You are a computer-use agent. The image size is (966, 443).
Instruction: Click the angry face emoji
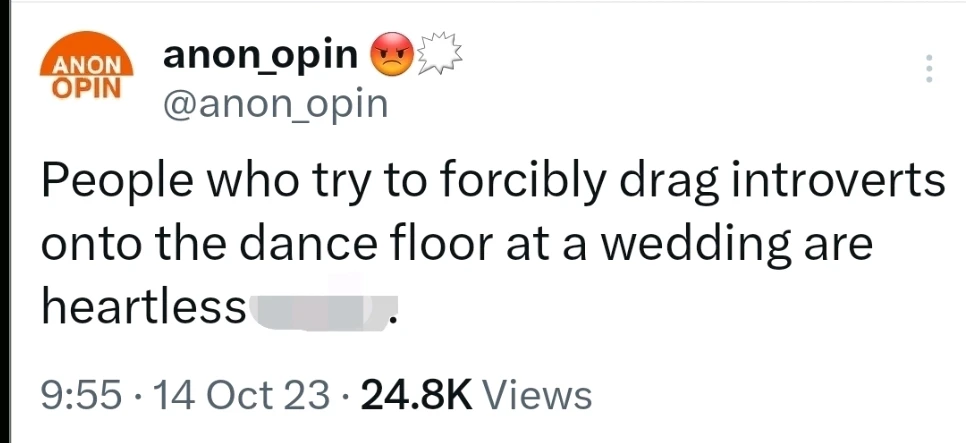tap(392, 55)
